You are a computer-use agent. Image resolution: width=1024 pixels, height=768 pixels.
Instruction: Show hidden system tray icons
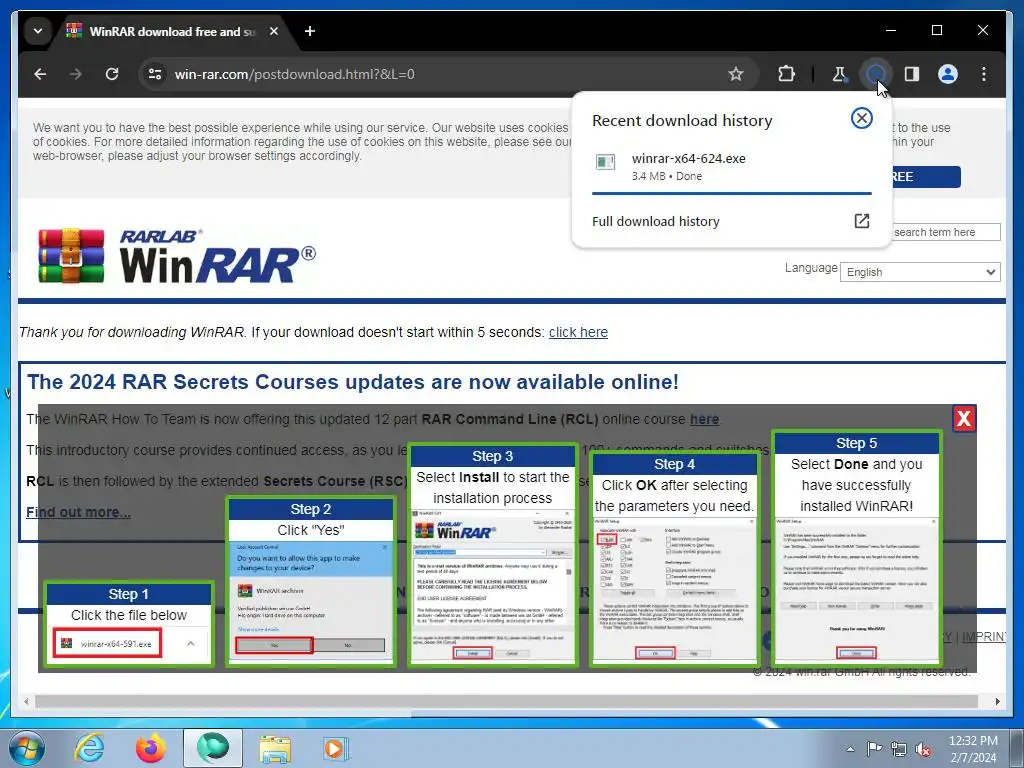(x=850, y=749)
